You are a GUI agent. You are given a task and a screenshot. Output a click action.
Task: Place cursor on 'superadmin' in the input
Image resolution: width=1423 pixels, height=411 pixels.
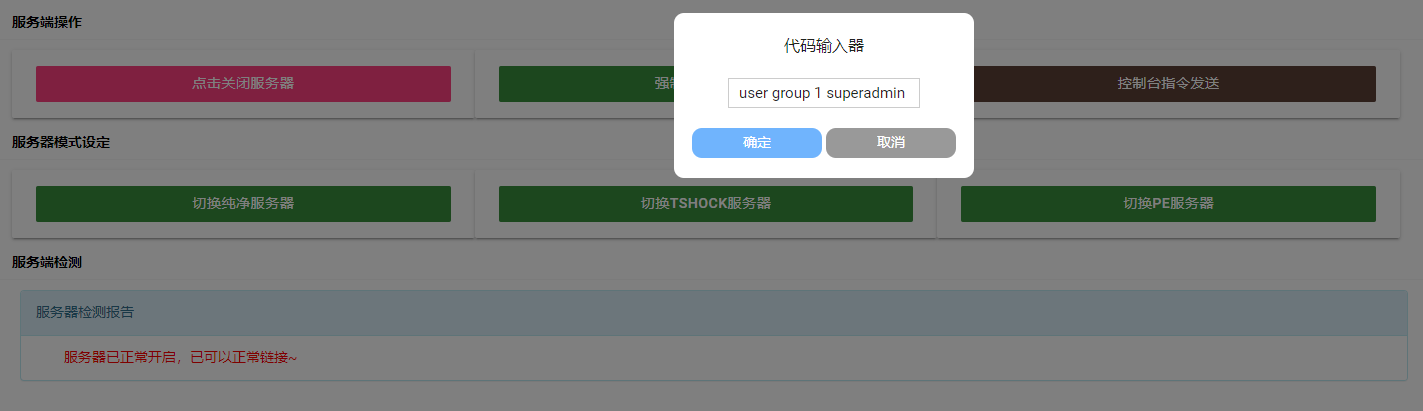point(866,93)
